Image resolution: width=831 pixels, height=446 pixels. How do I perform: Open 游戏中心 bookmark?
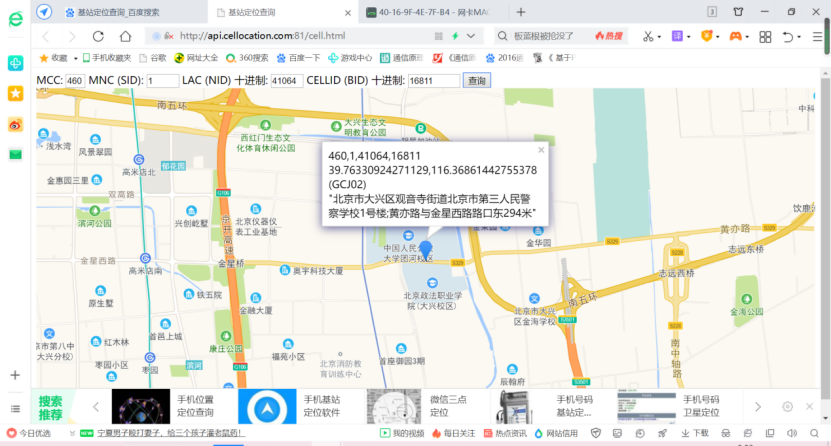[350, 58]
